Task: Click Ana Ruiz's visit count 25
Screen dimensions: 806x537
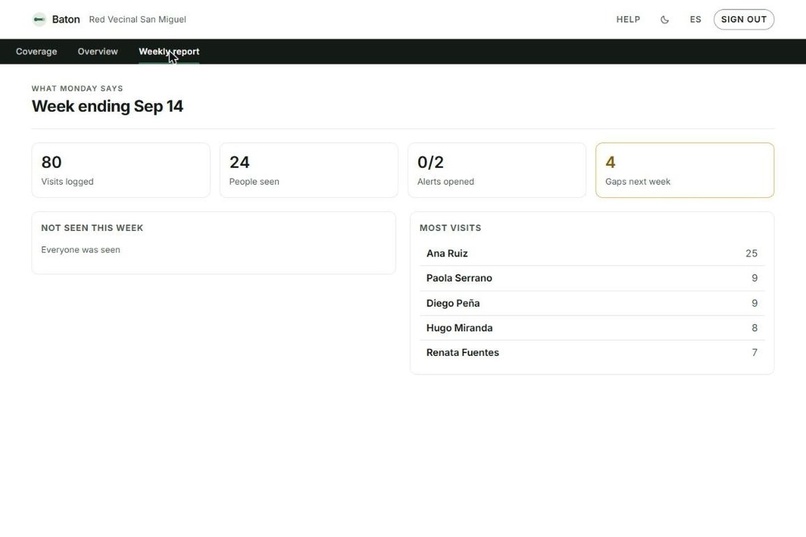Action: click(751, 253)
